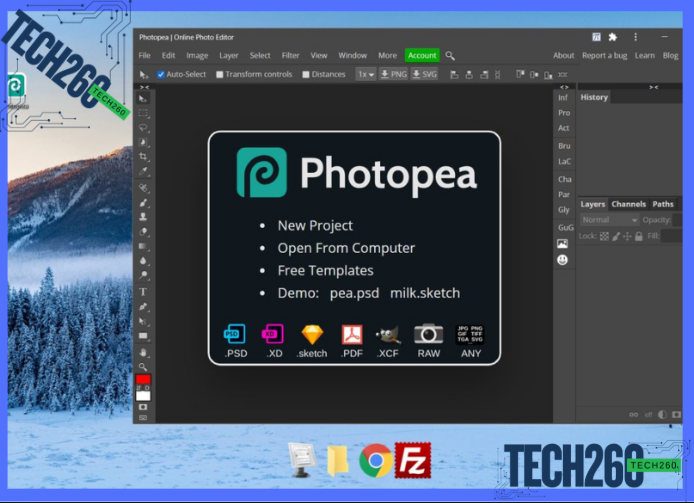
Task: Click the .PSD file format icon
Action: (236, 334)
